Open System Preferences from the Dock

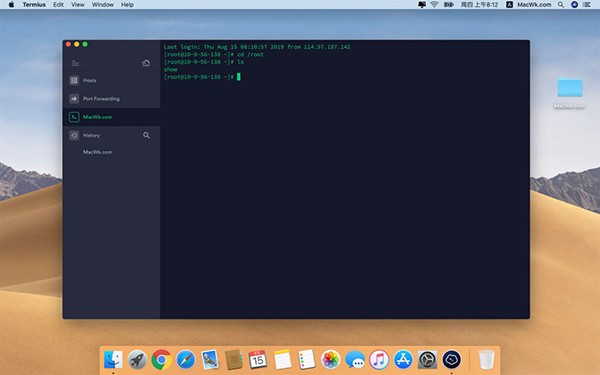(x=427, y=360)
